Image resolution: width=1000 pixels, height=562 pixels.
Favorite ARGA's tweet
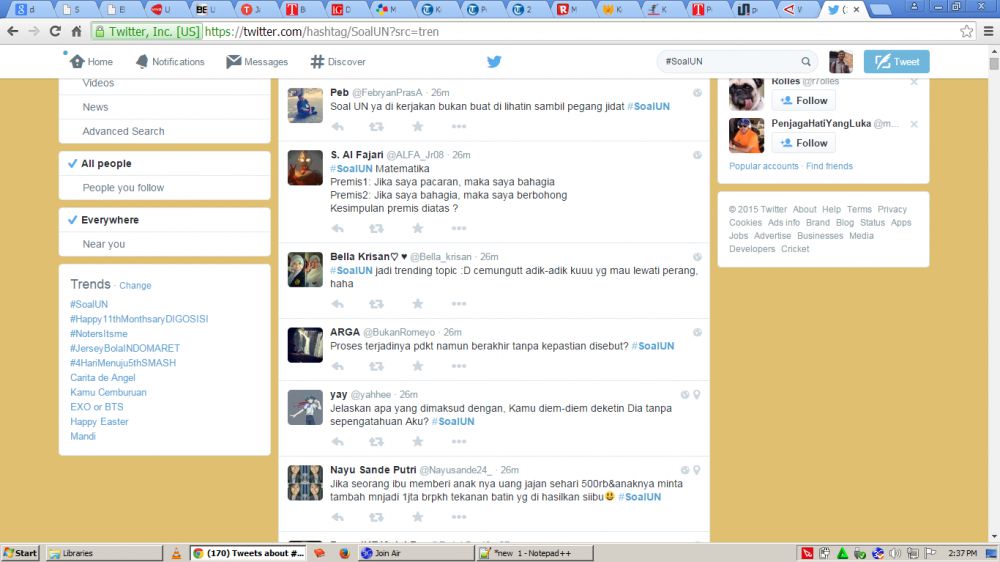(418, 366)
